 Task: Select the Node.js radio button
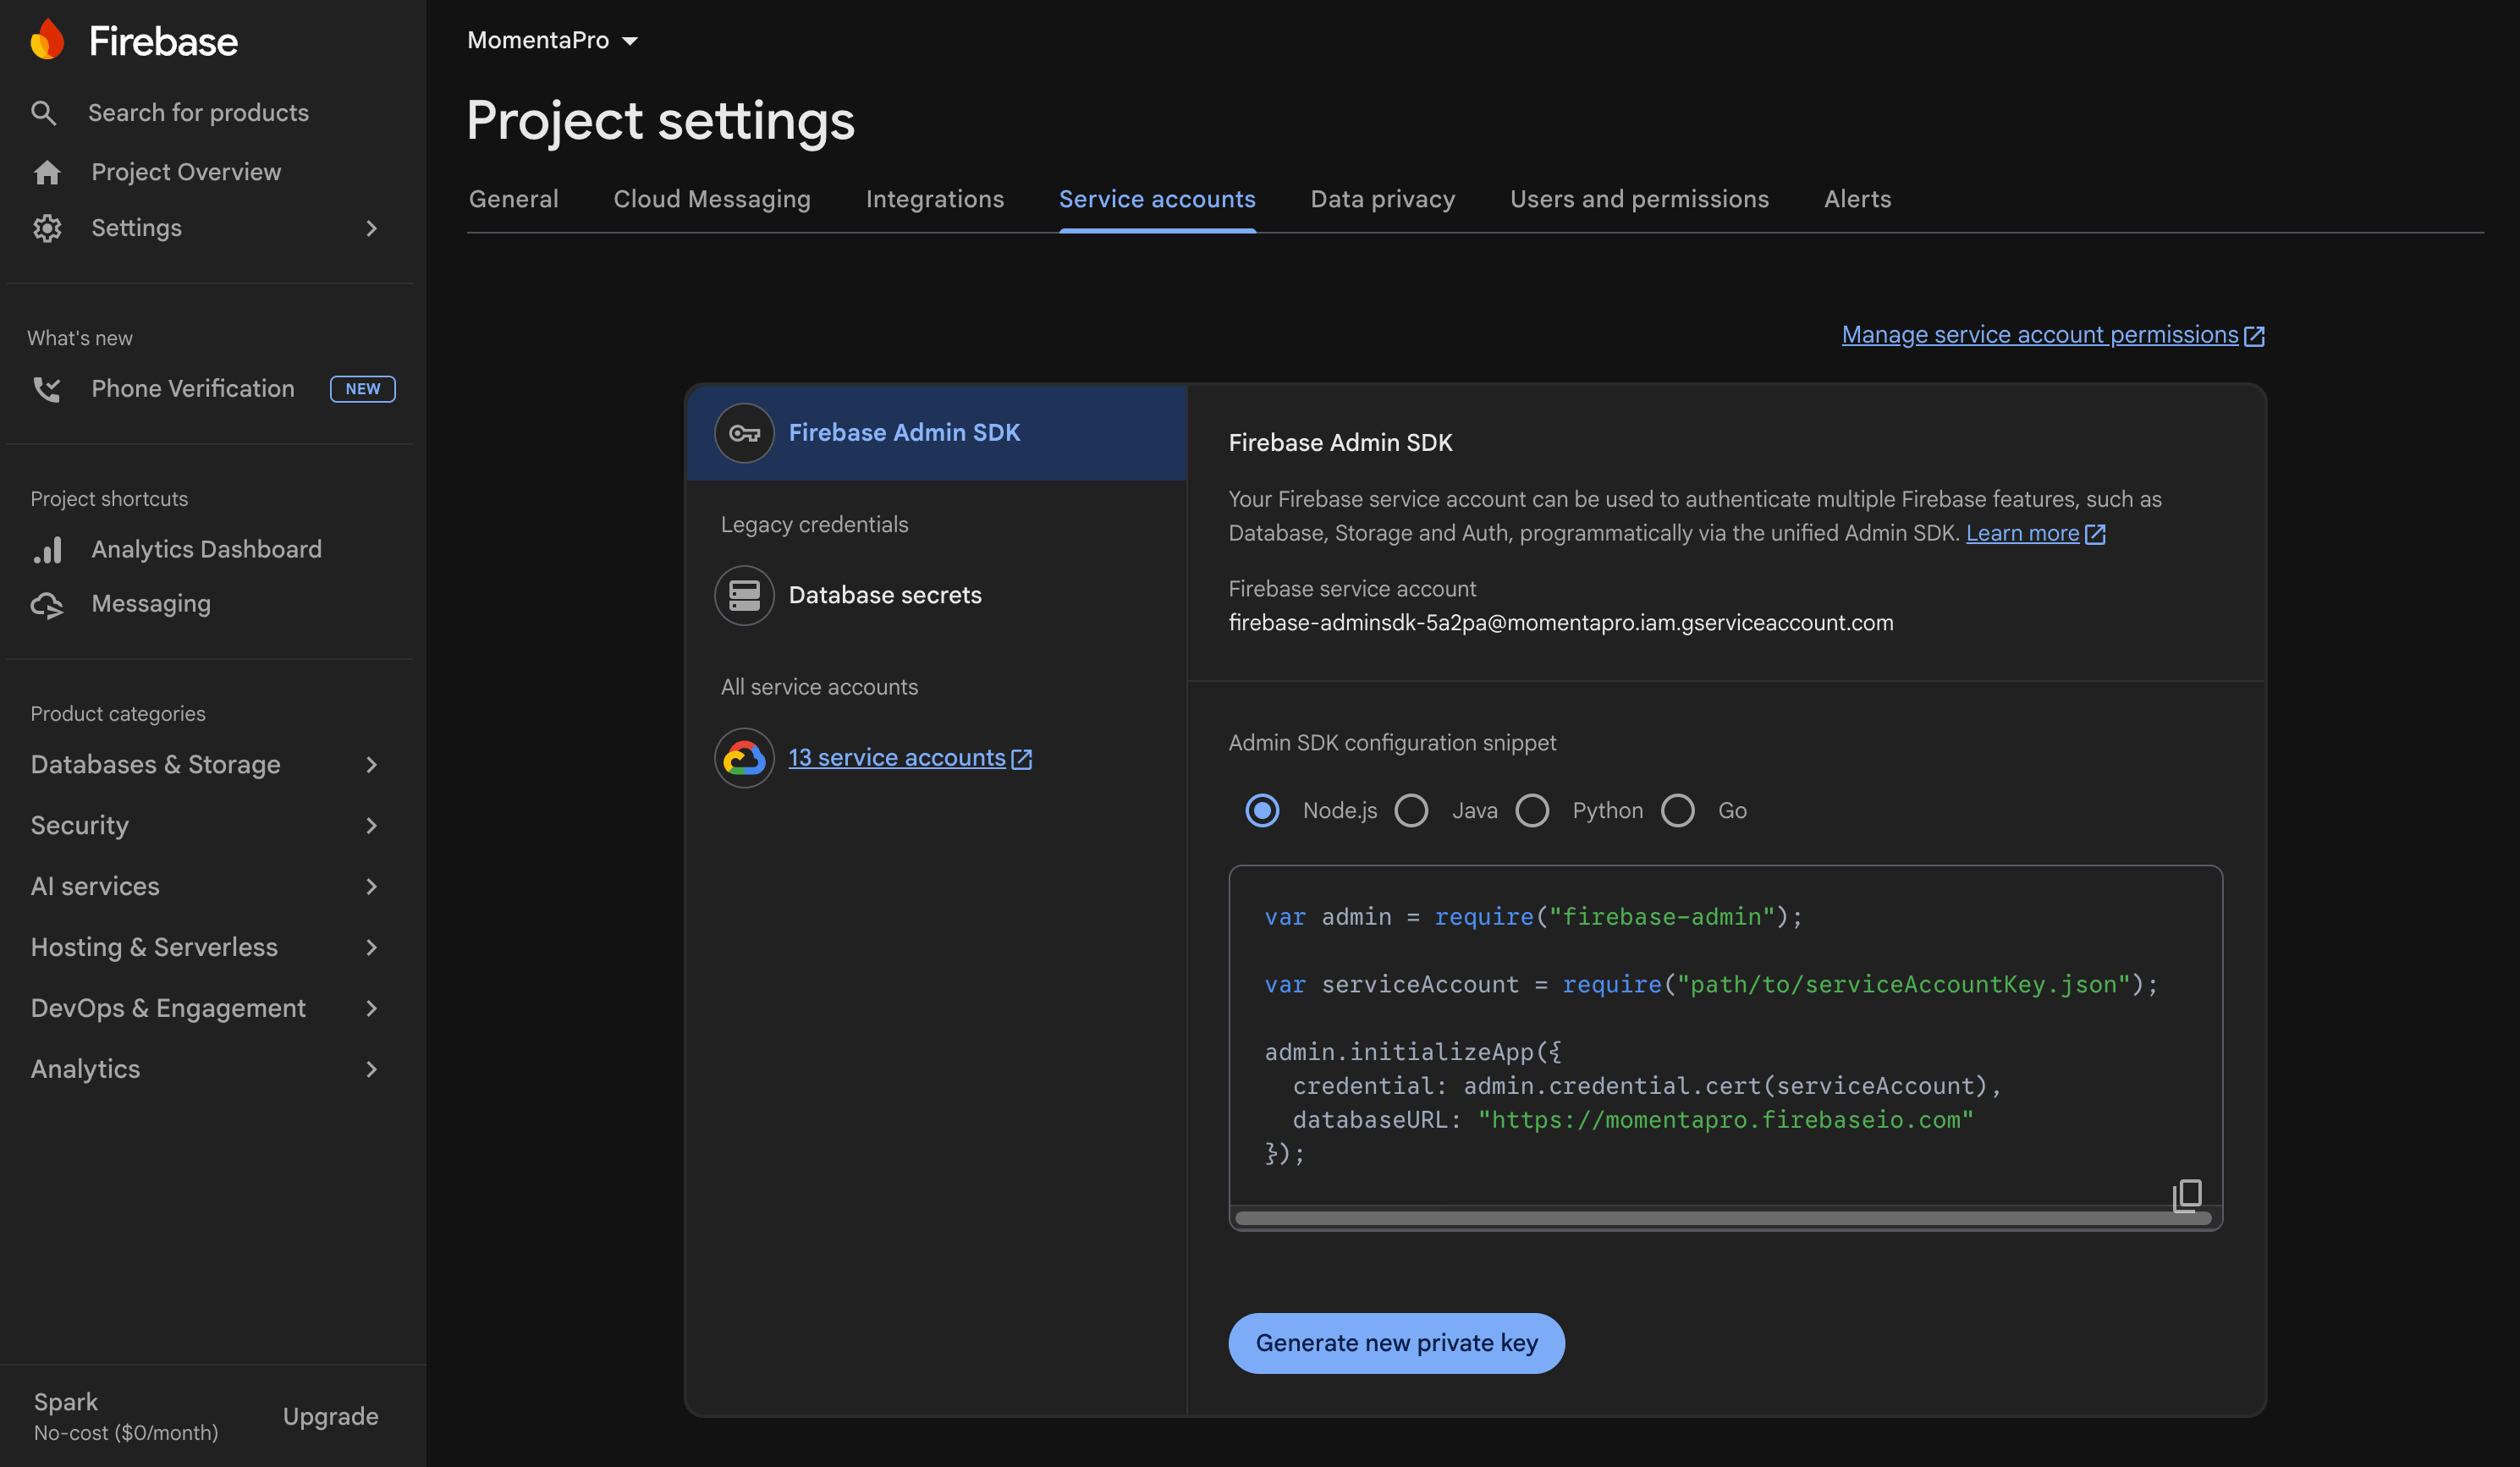[x=1262, y=810]
